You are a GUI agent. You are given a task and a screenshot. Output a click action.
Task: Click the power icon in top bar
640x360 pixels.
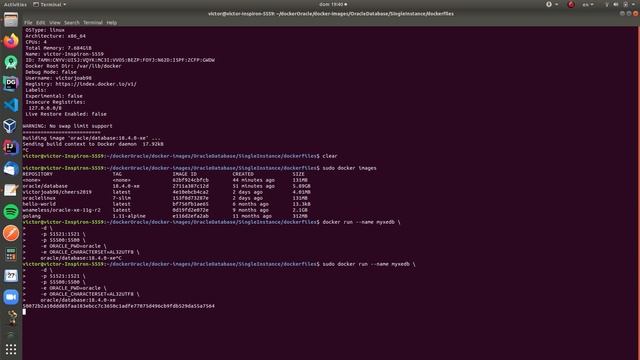pos(626,4)
